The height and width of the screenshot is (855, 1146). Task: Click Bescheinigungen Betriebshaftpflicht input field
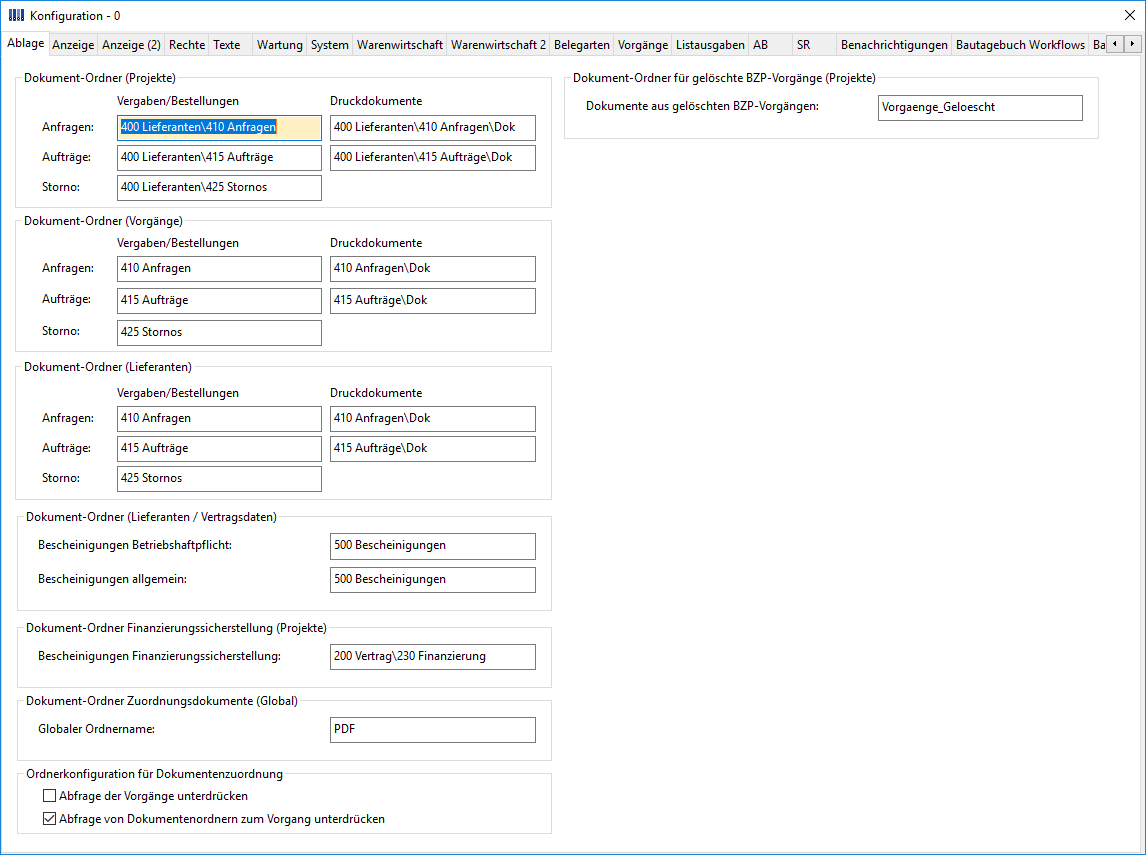[433, 546]
